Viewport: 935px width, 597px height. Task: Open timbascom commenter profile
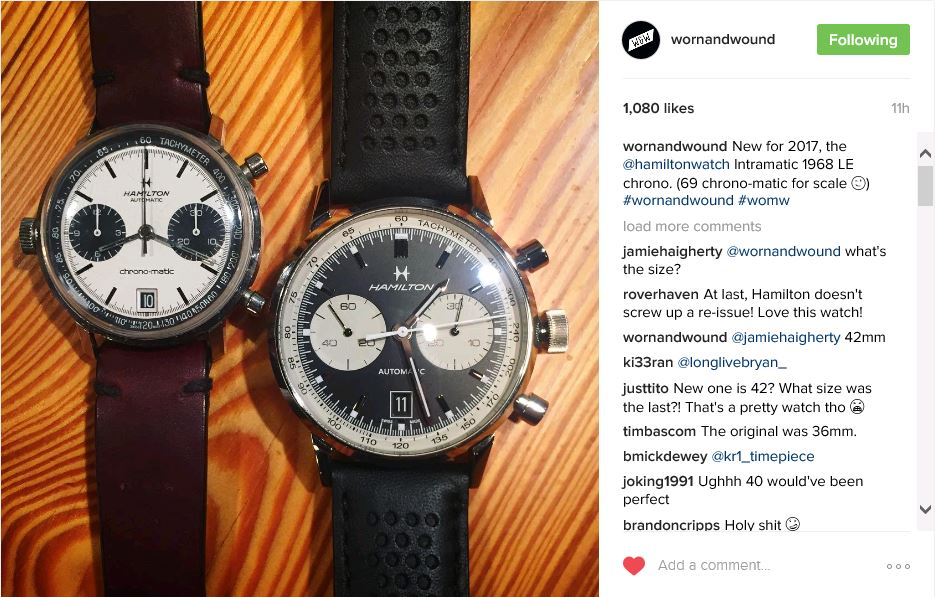click(x=659, y=431)
